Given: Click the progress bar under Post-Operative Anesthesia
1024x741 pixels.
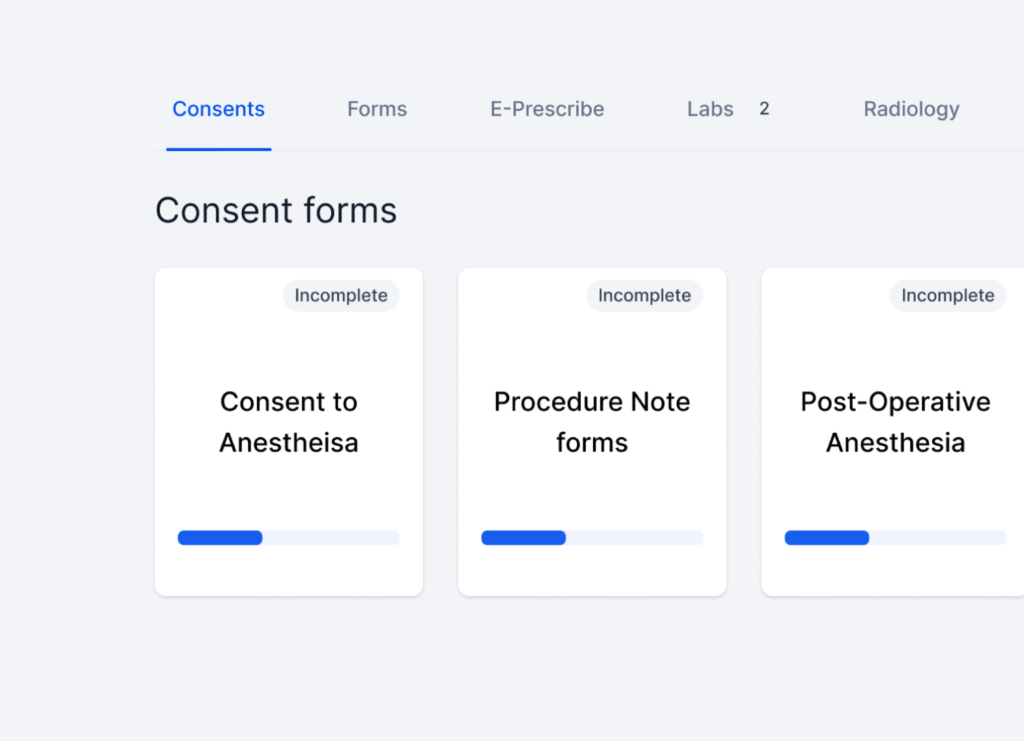Looking at the screenshot, I should [x=893, y=537].
